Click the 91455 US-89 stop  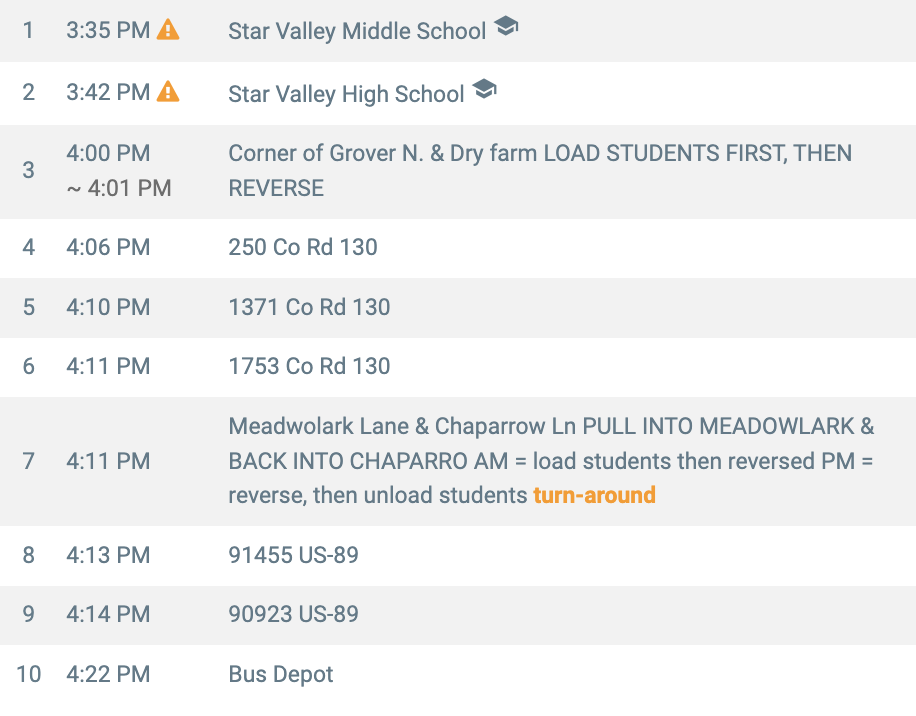293,555
